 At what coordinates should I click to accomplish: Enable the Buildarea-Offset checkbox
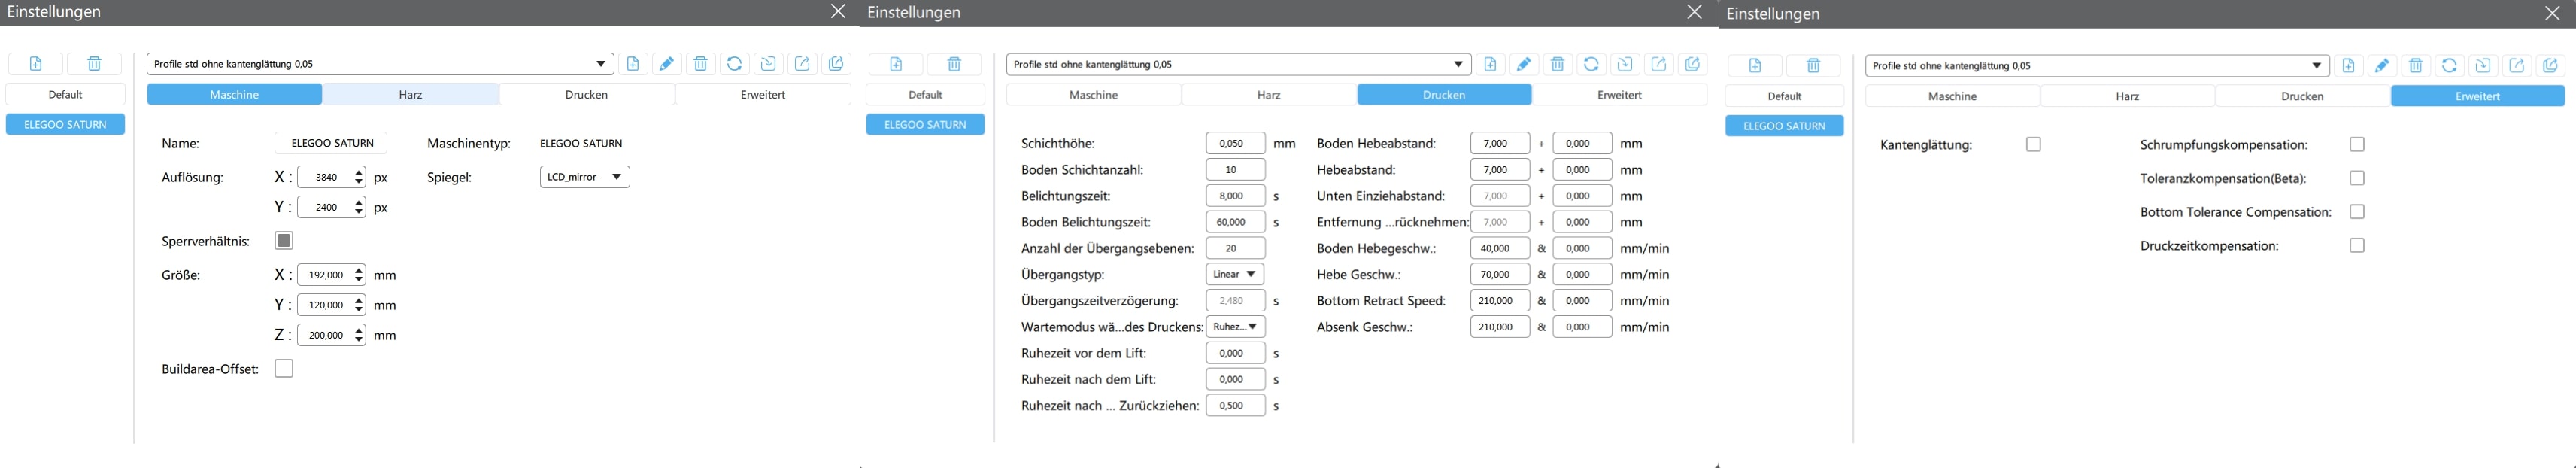pyautogui.click(x=284, y=369)
